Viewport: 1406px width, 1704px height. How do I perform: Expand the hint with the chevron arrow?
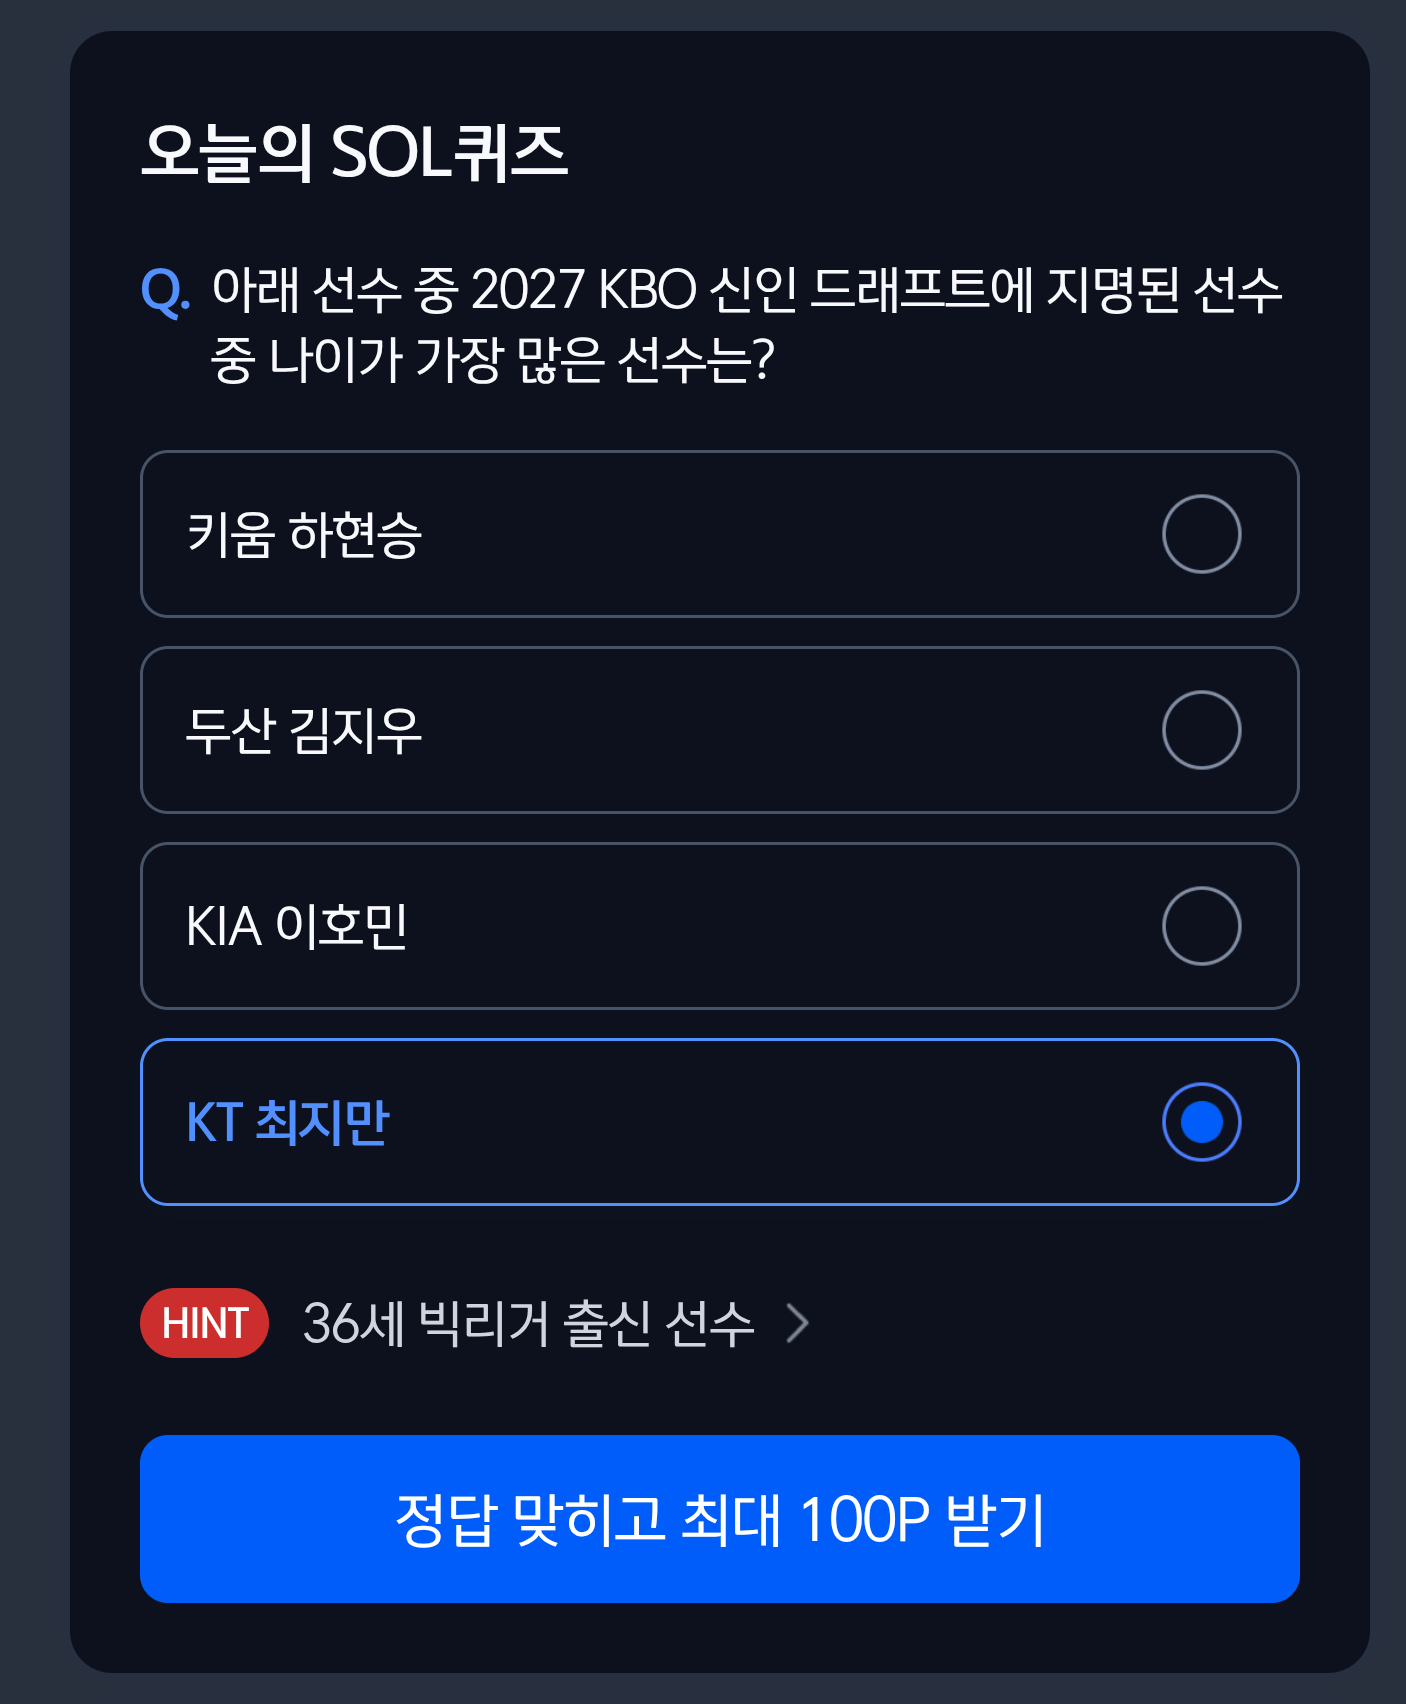coord(797,1323)
